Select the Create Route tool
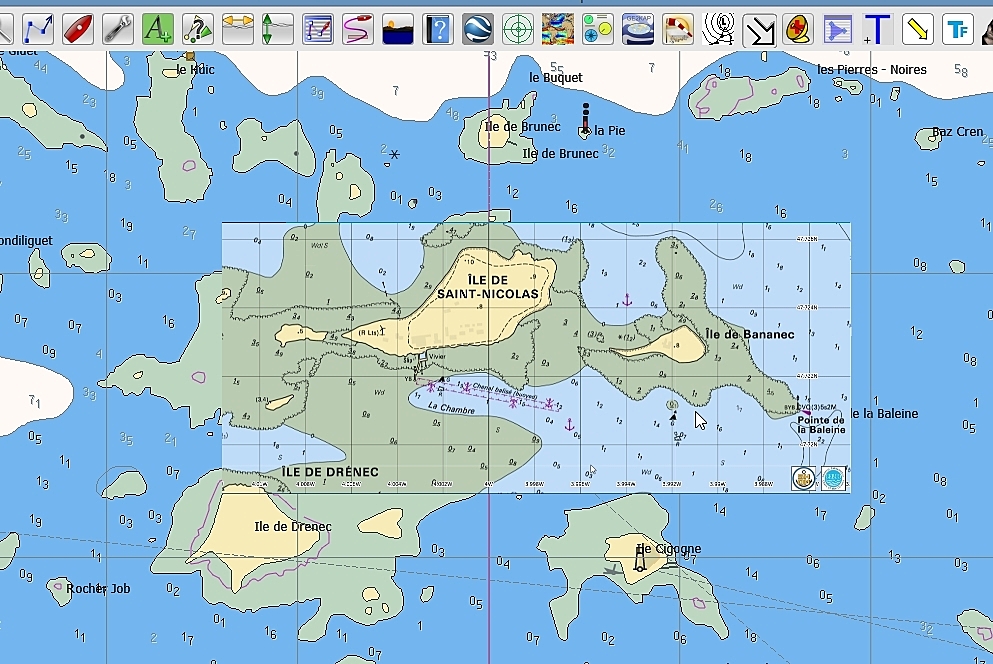Screen dimensions: 993x664 tap(38, 29)
